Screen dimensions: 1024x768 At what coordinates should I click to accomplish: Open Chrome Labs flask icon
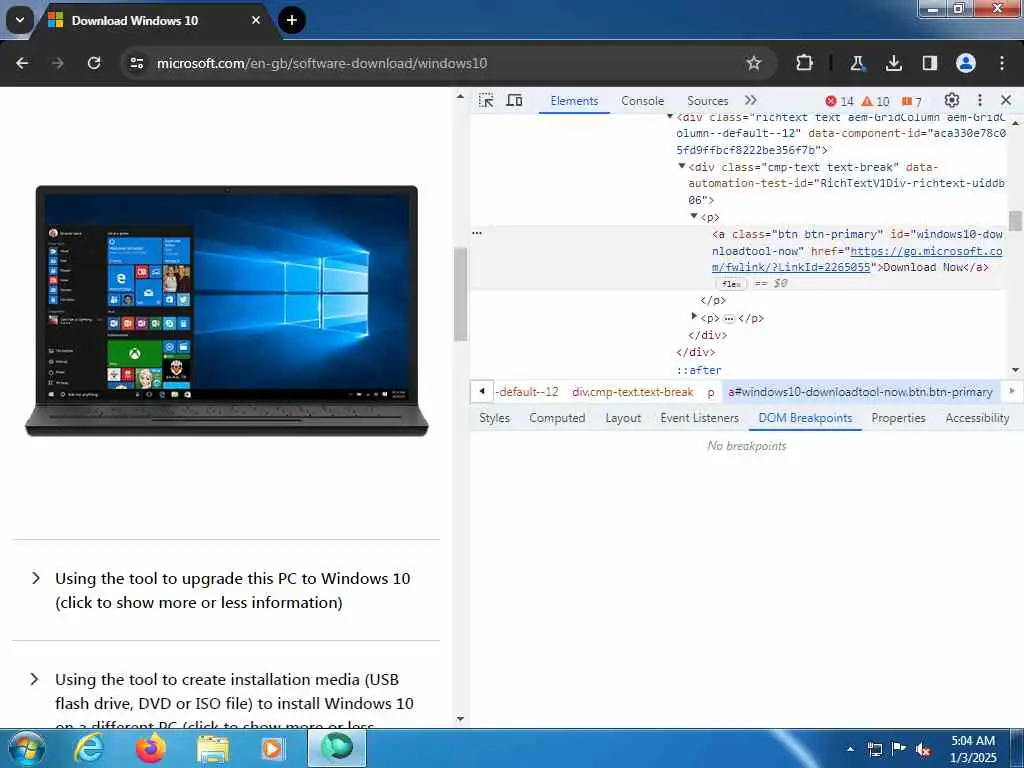tap(857, 63)
